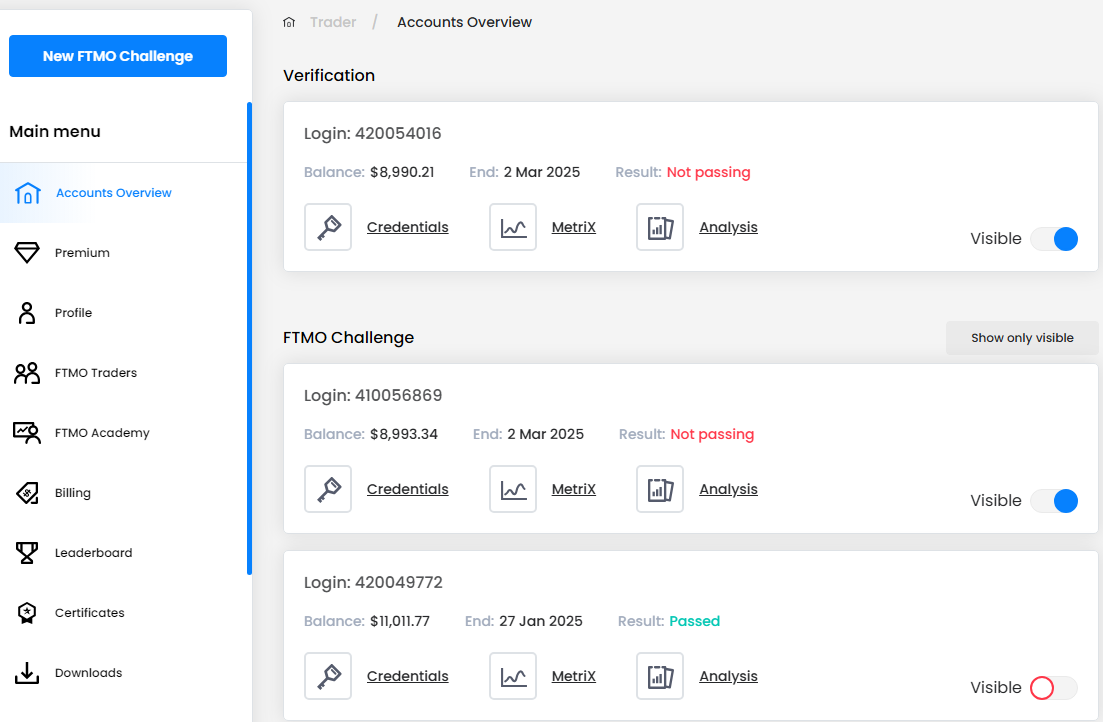Viewport: 1103px width, 722px height.
Task: Click the green Passed result text
Action: click(x=694, y=621)
